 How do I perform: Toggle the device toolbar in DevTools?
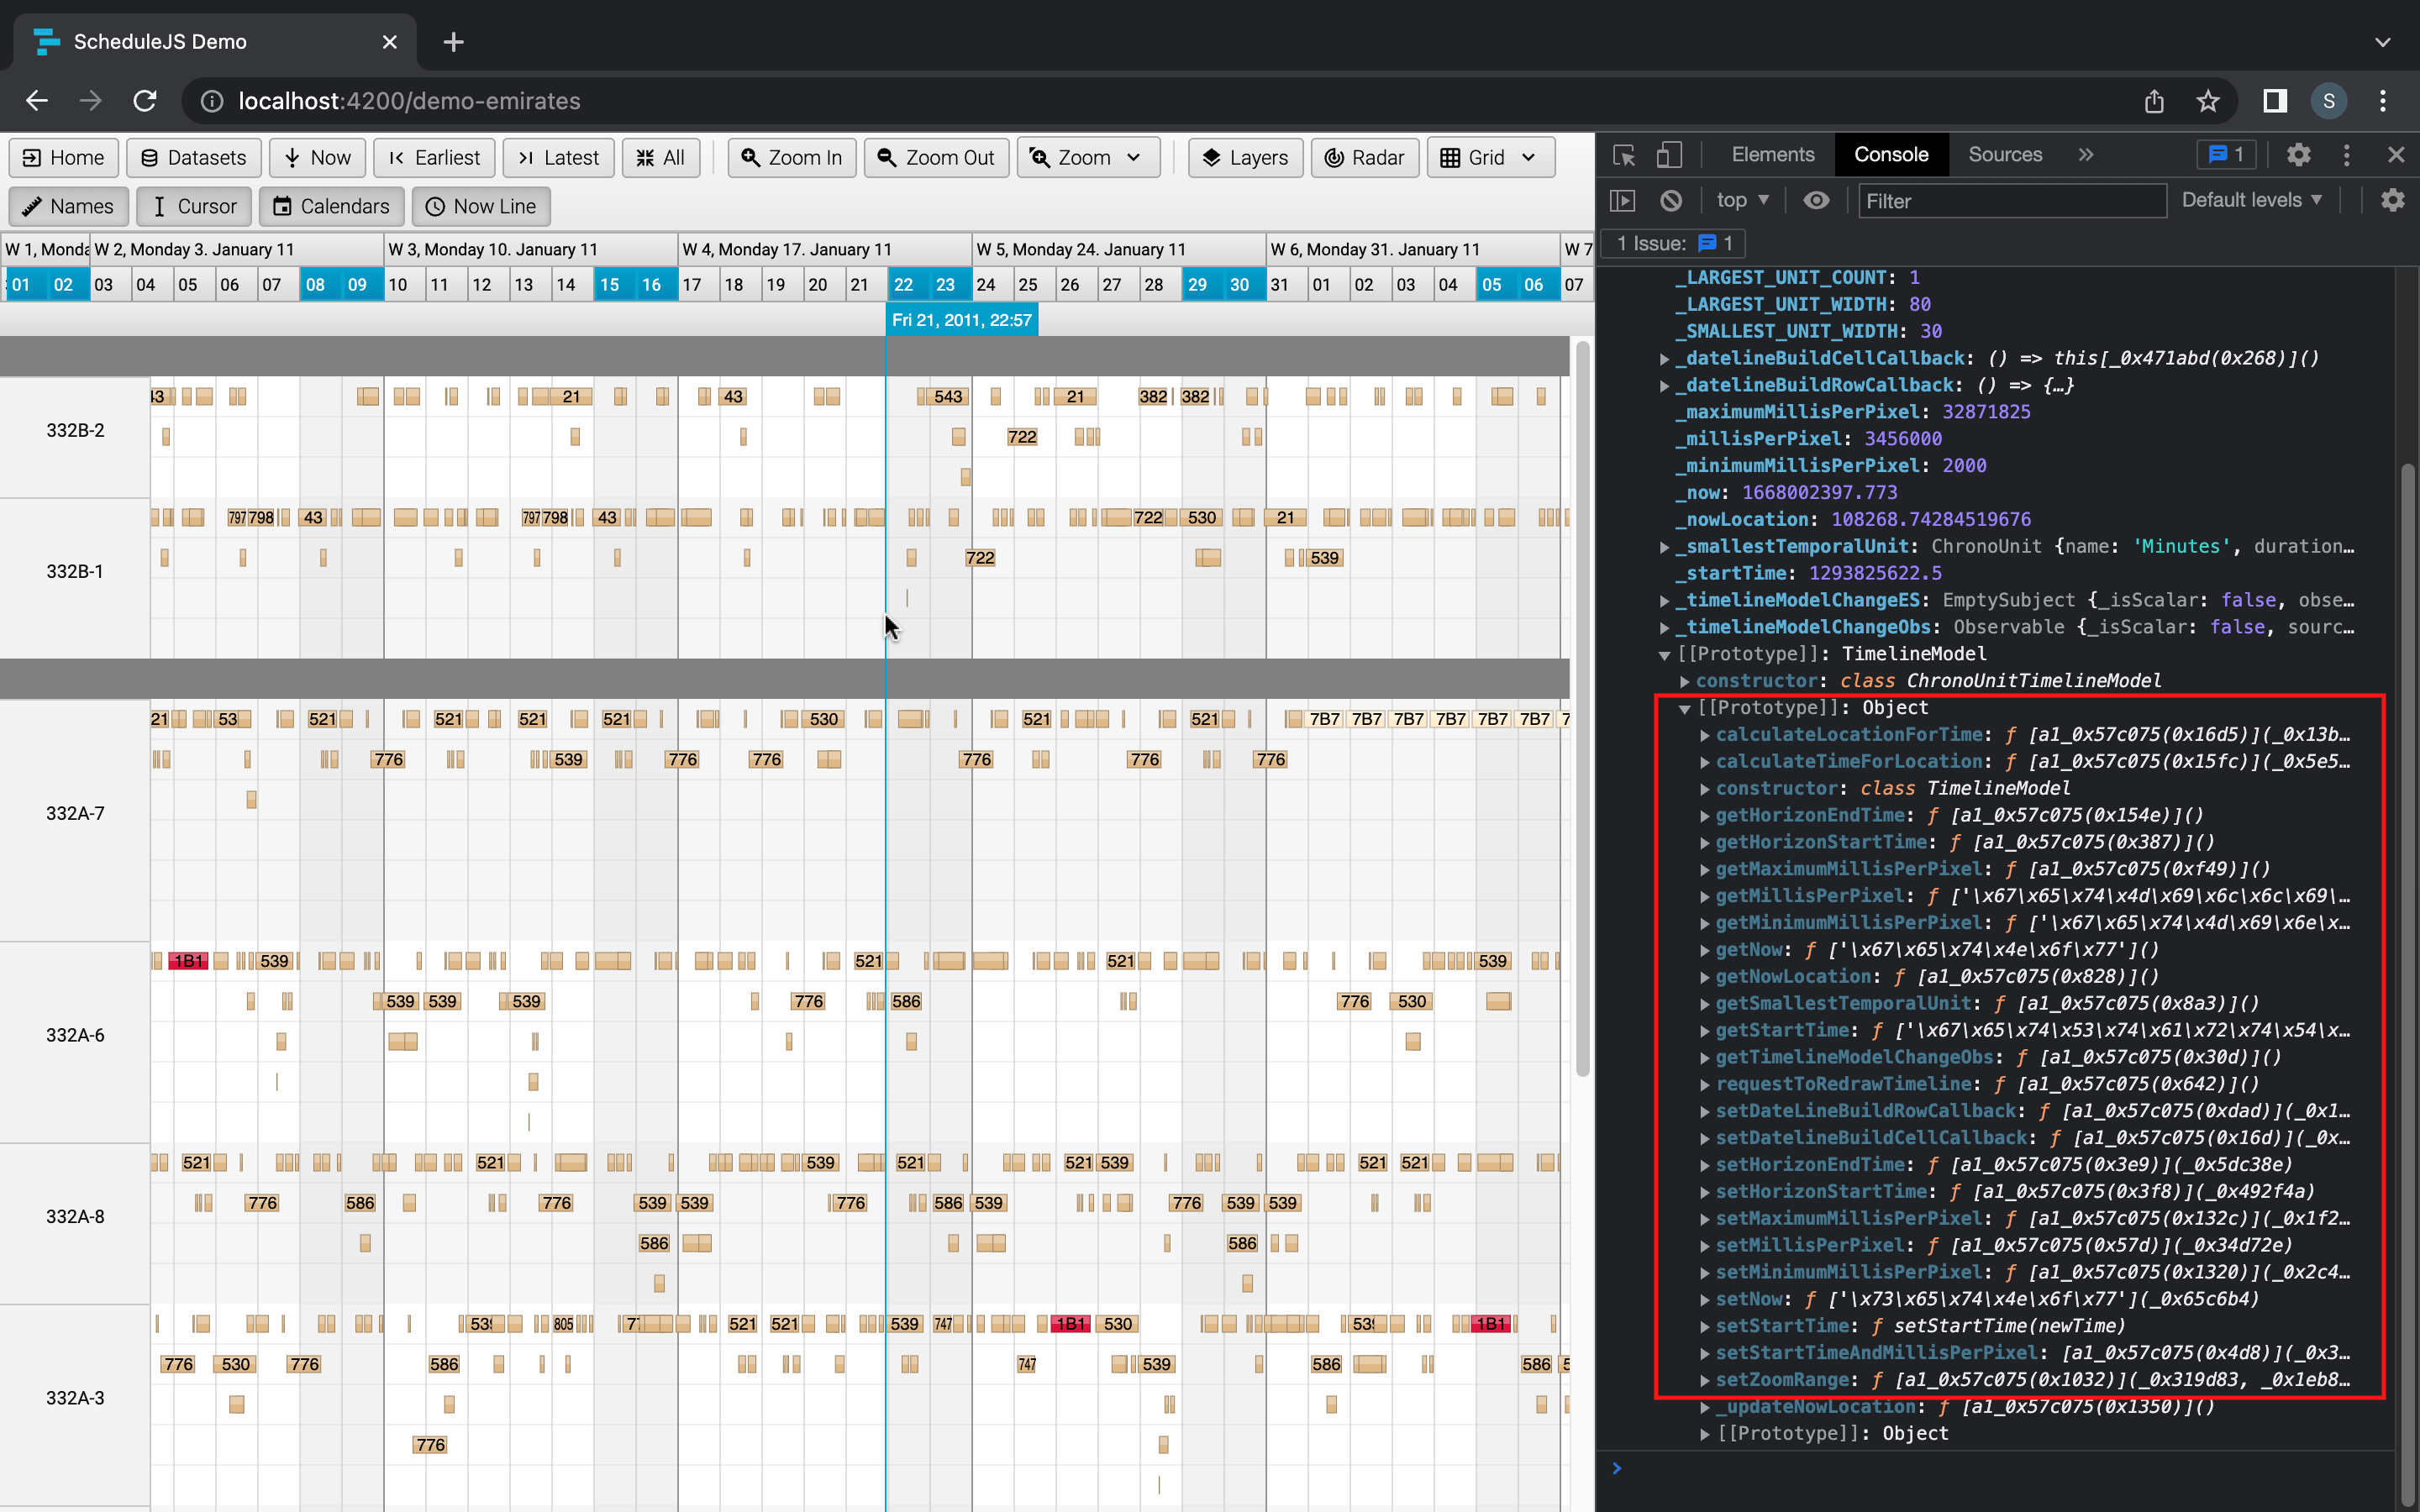click(x=1670, y=155)
